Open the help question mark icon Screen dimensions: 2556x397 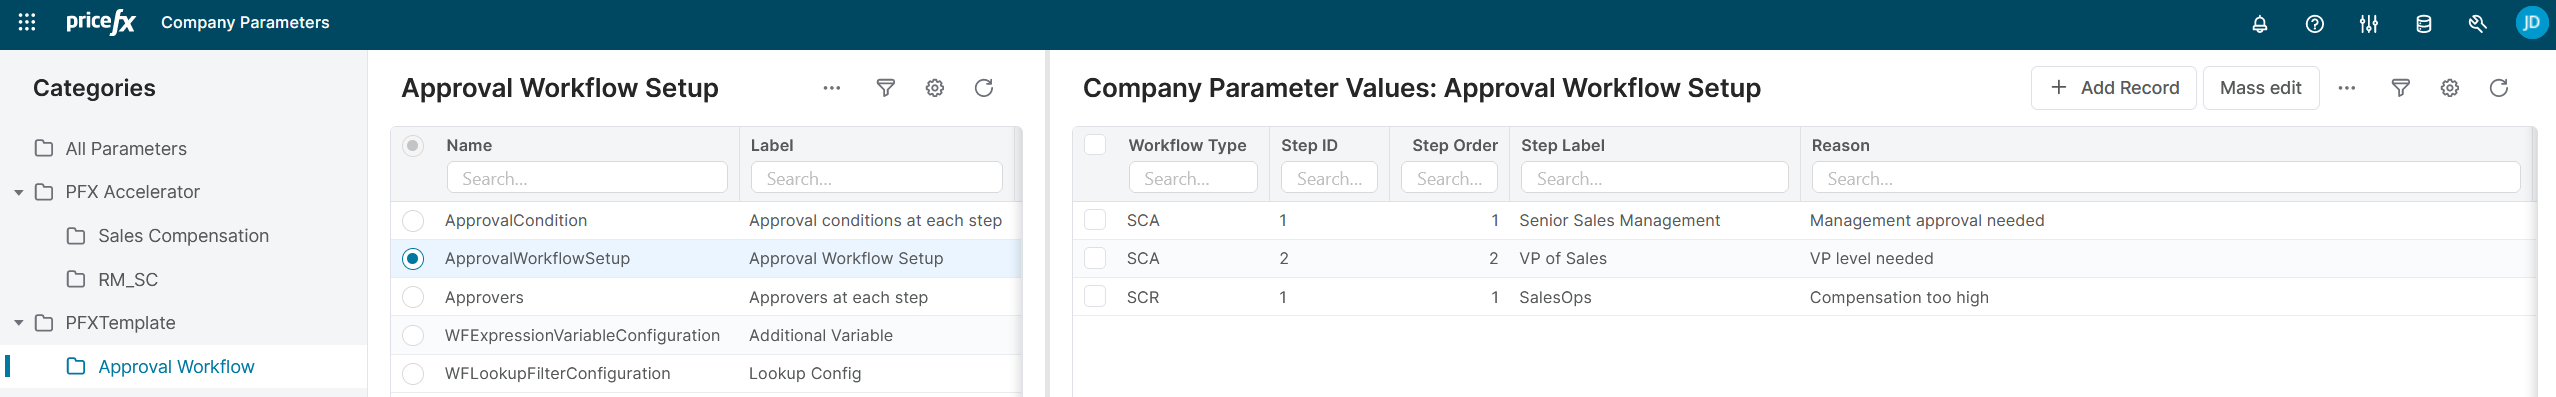[x=2314, y=24]
